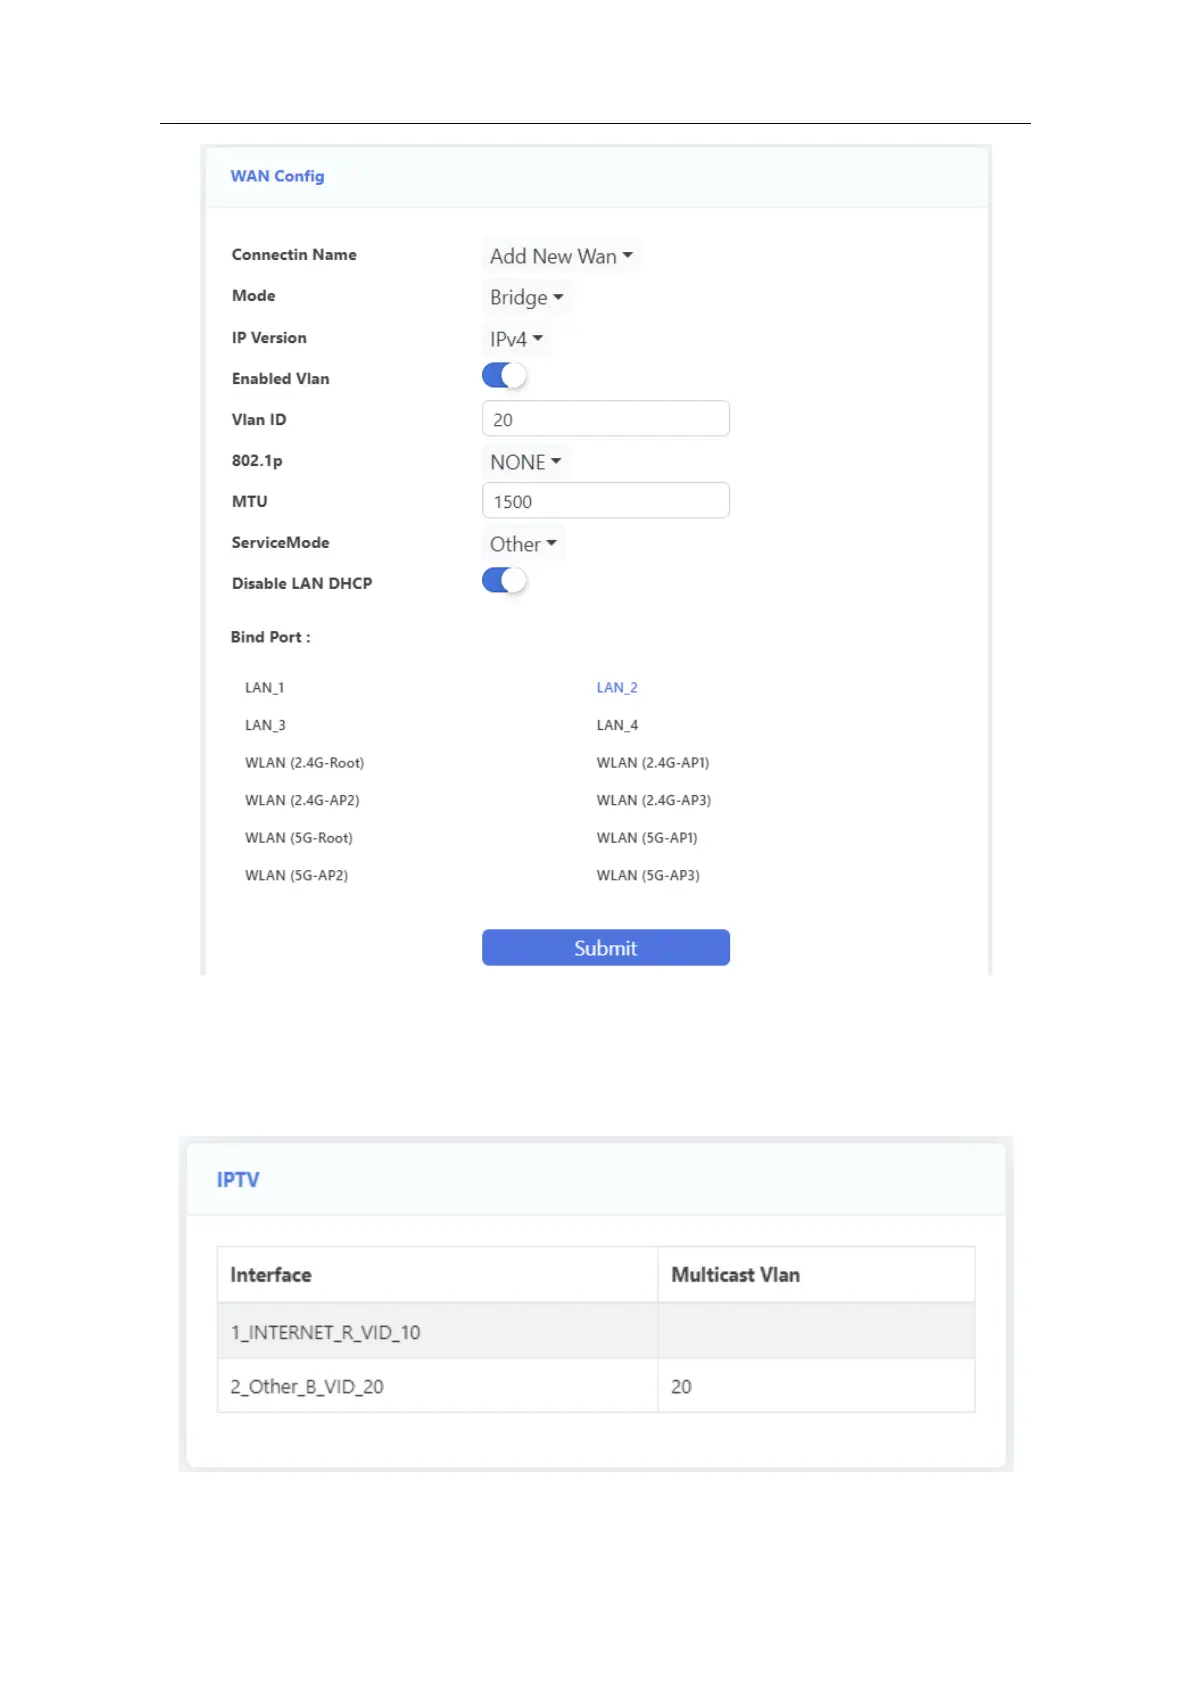Open the 802.1p NONE dropdown
Screen dimensions: 1191x1684
[x=525, y=462]
